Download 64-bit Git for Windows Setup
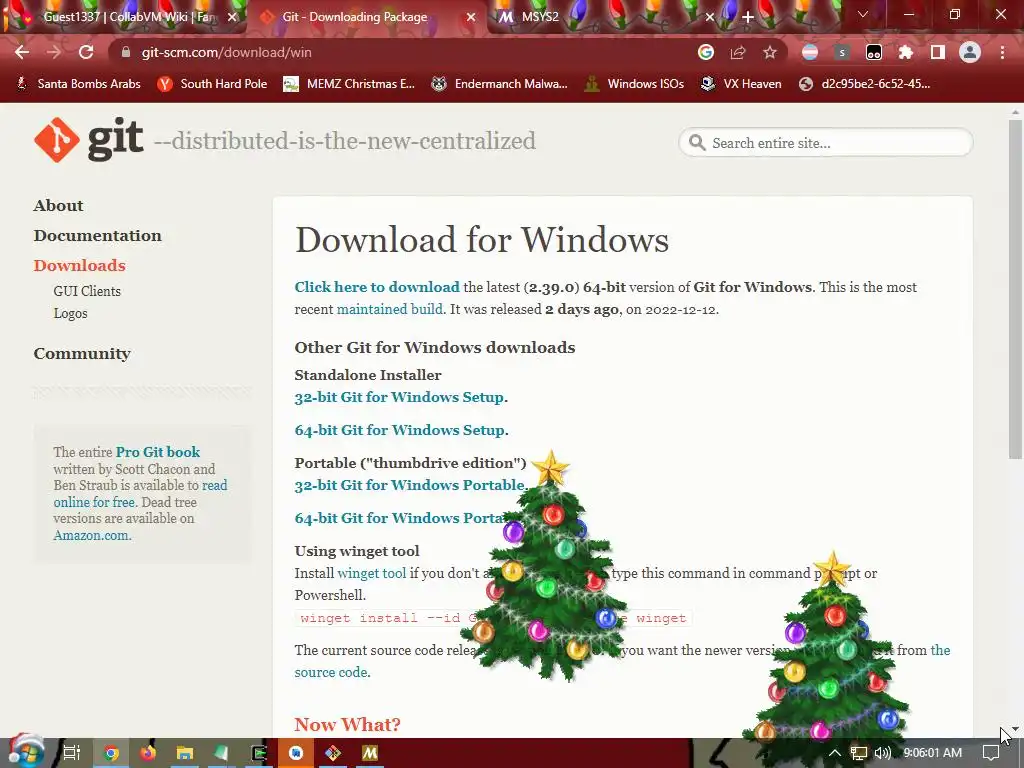This screenshot has width=1024, height=768. tap(400, 430)
